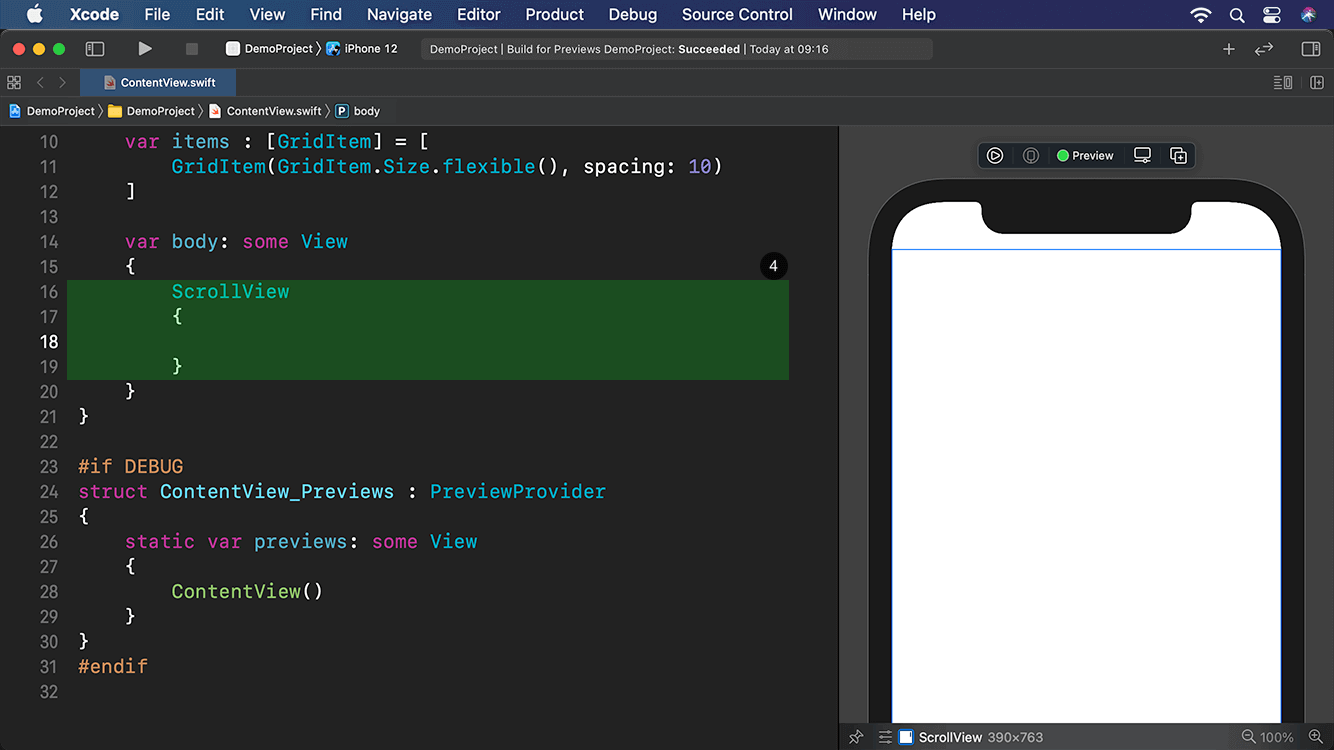Click line number 18 in gutter
This screenshot has width=1334, height=750.
tap(48, 341)
